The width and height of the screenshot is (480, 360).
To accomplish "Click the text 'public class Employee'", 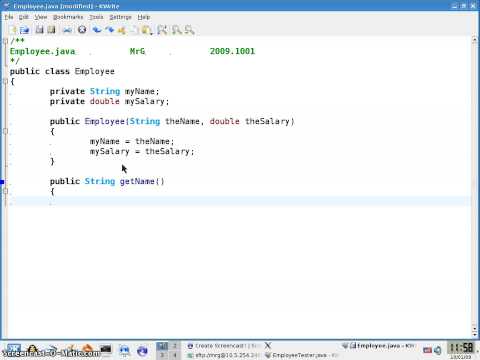I will click(62, 71).
